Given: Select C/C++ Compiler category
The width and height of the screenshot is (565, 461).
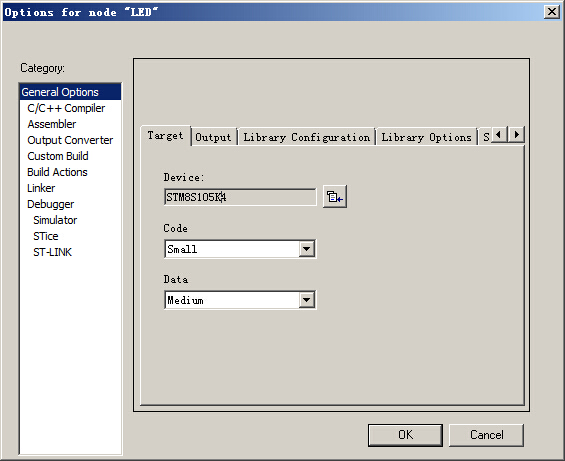Looking at the screenshot, I should point(66,108).
